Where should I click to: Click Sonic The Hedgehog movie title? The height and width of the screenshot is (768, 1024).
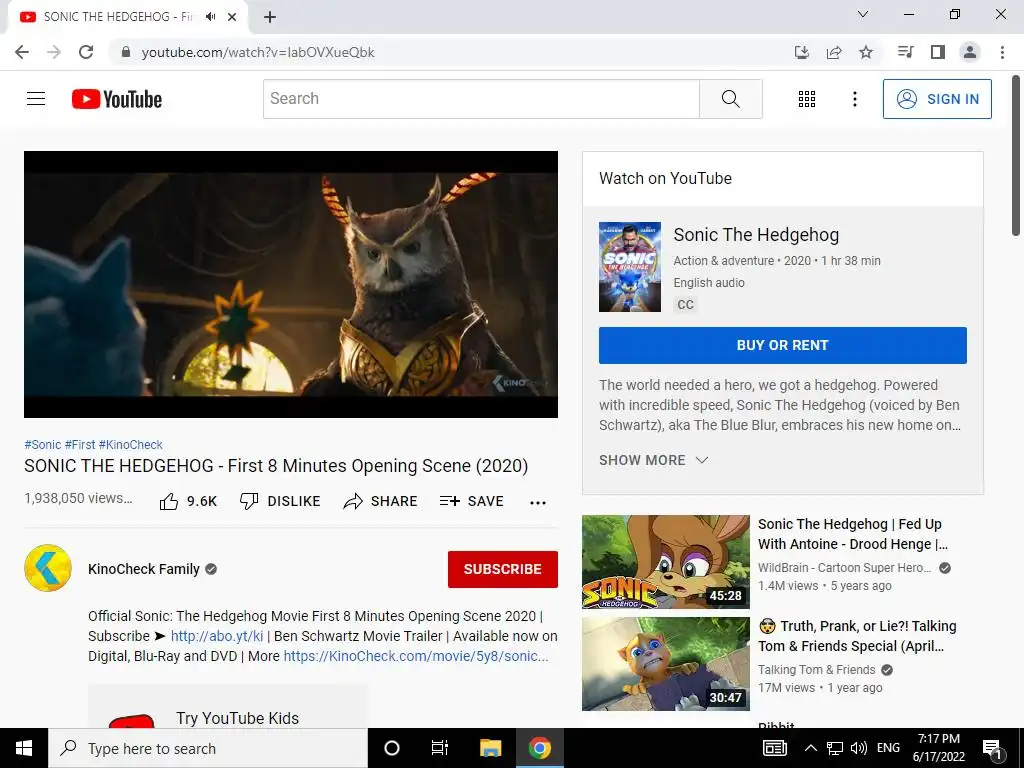click(756, 234)
